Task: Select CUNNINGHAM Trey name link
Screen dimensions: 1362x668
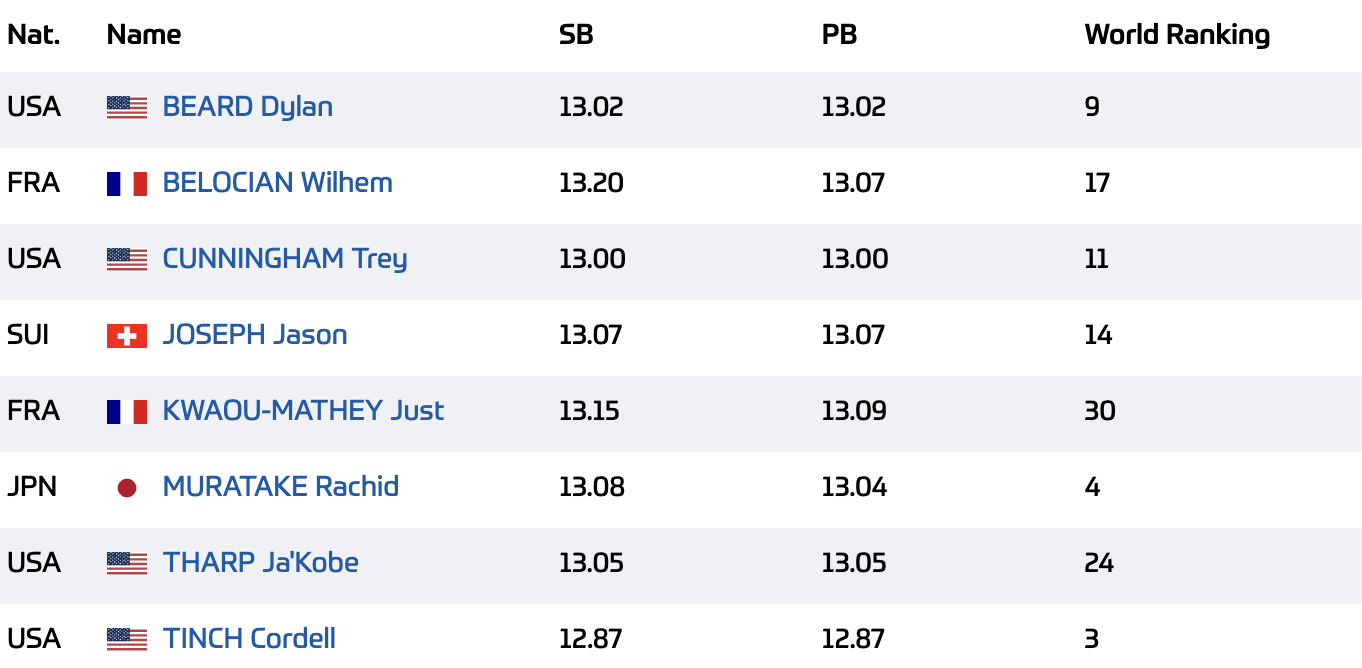Action: [285, 259]
